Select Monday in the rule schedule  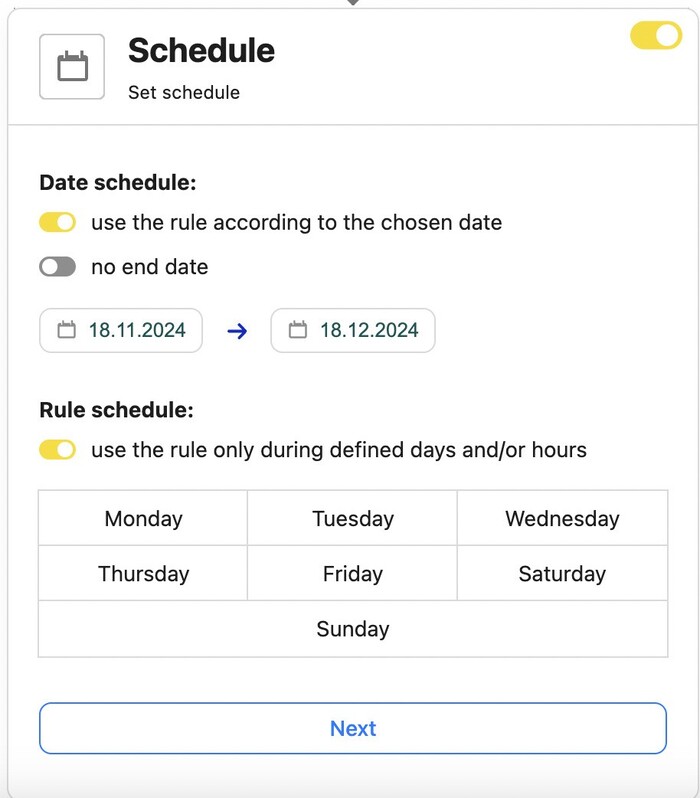pos(143,518)
